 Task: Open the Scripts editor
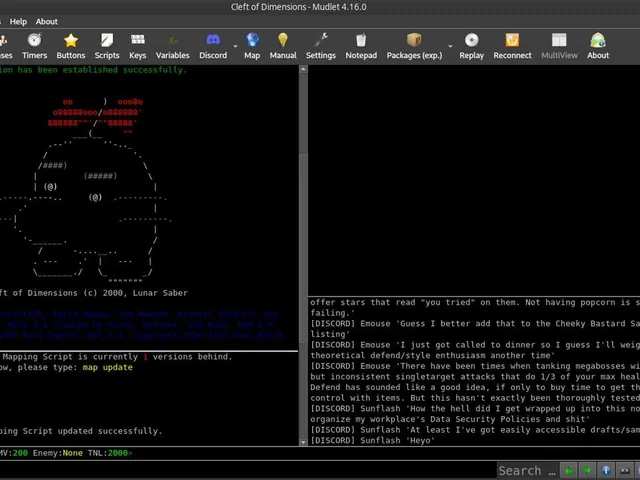coord(107,46)
